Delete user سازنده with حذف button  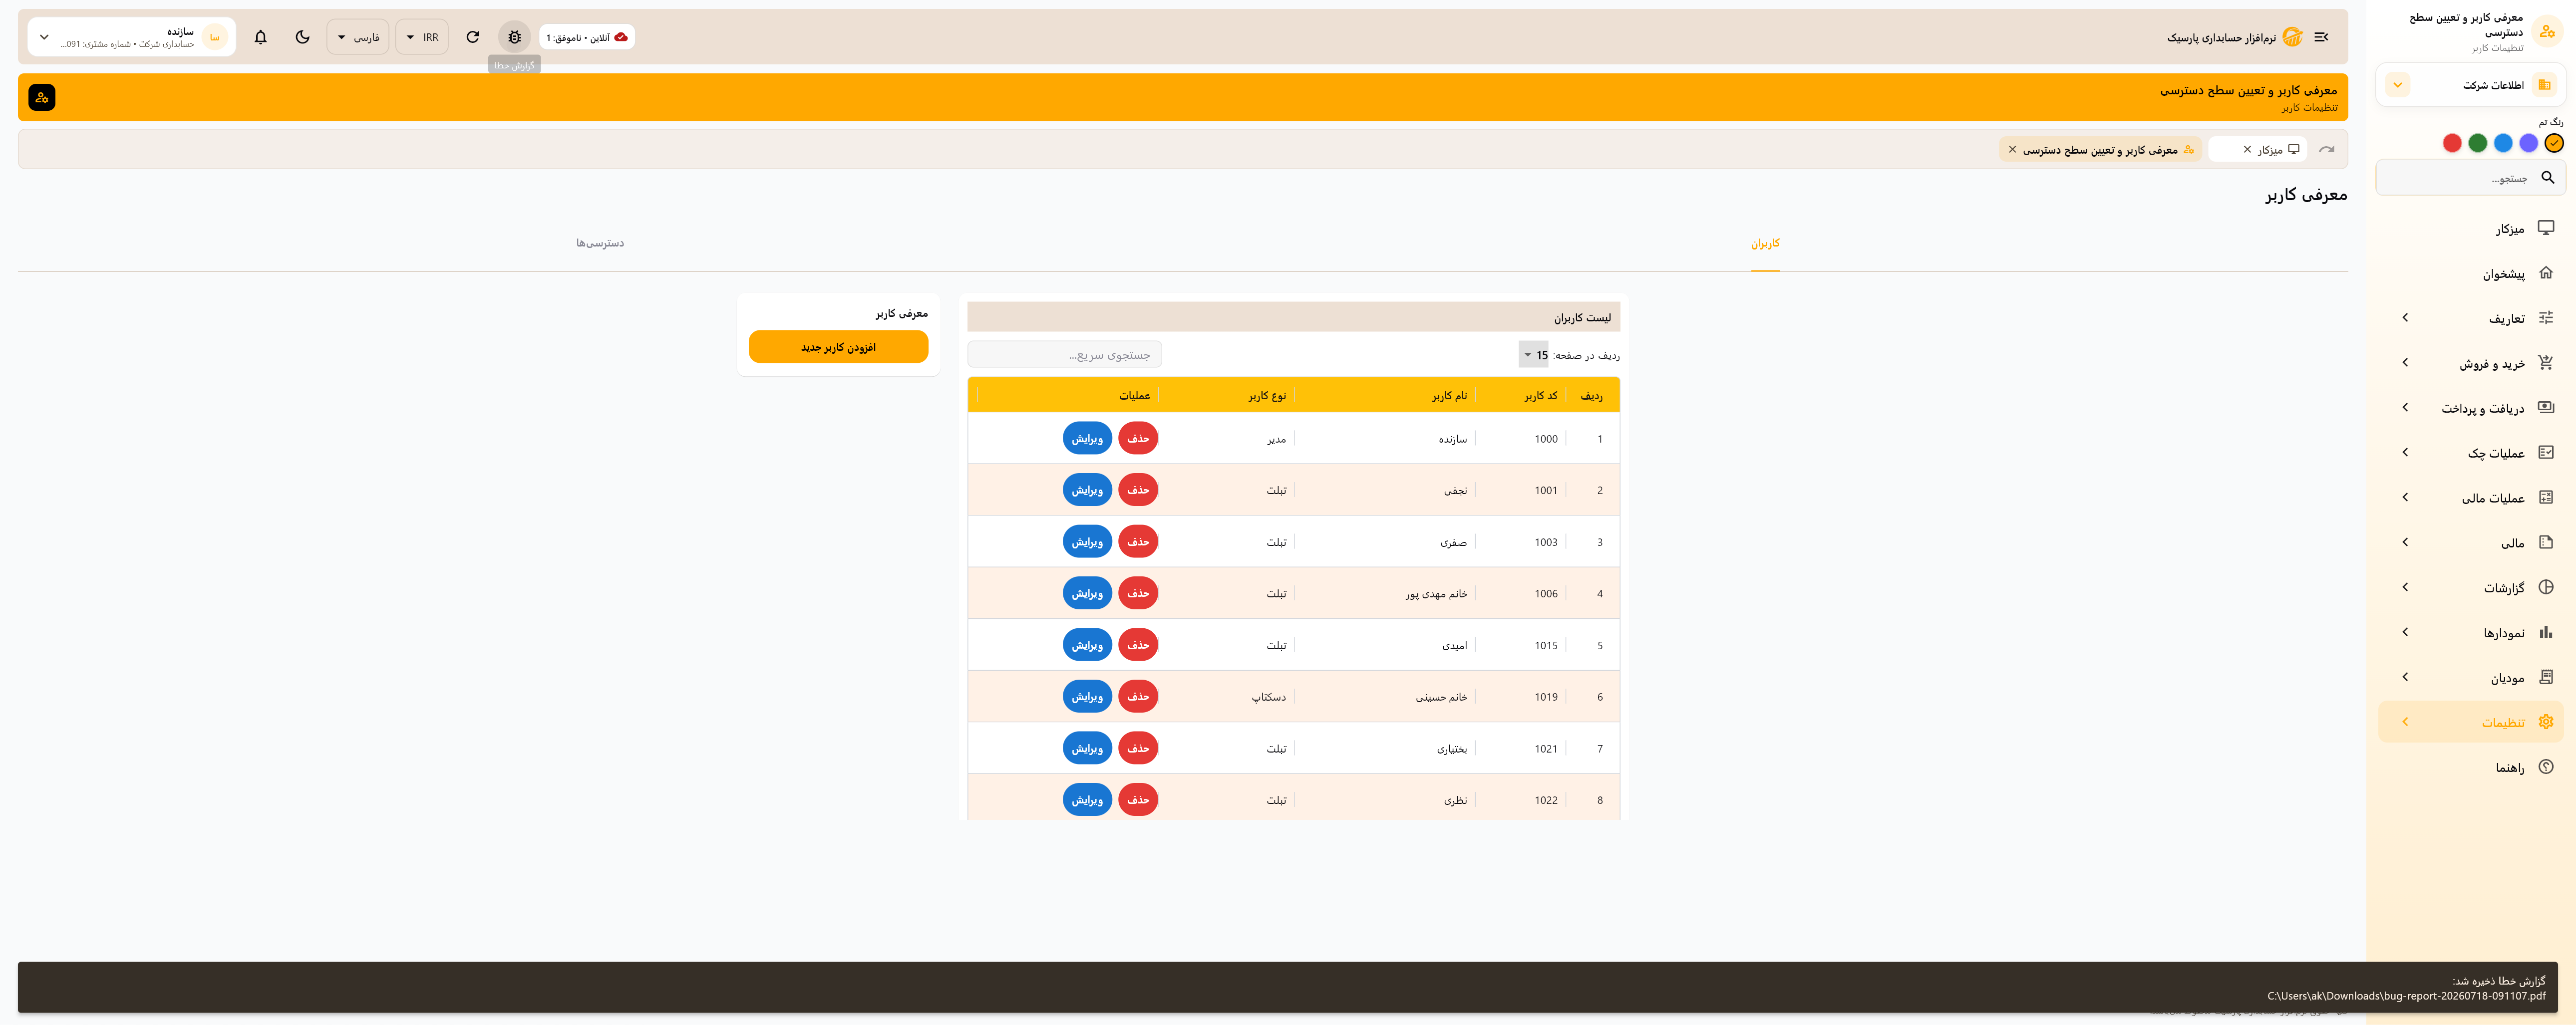tap(1138, 438)
